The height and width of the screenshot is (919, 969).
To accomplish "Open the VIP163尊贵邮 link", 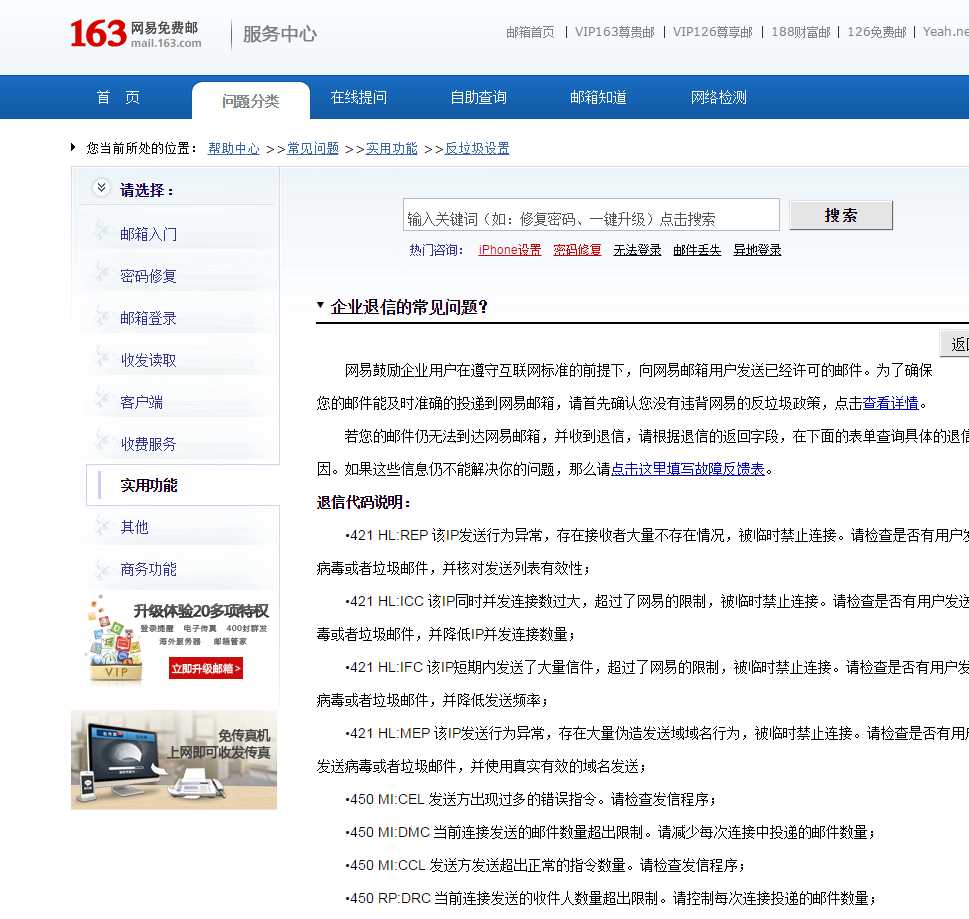I will click(x=614, y=32).
